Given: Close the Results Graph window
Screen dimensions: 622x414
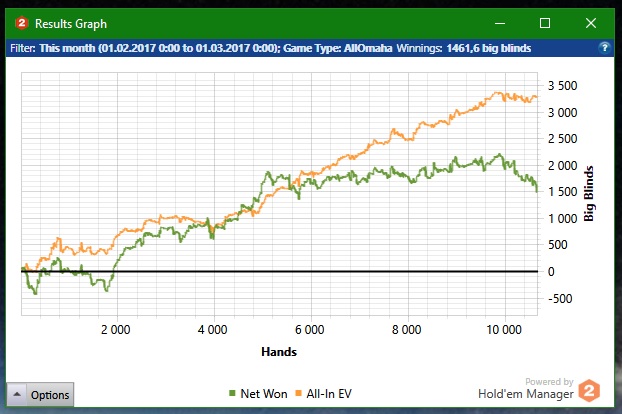Looking at the screenshot, I should tap(591, 23).
